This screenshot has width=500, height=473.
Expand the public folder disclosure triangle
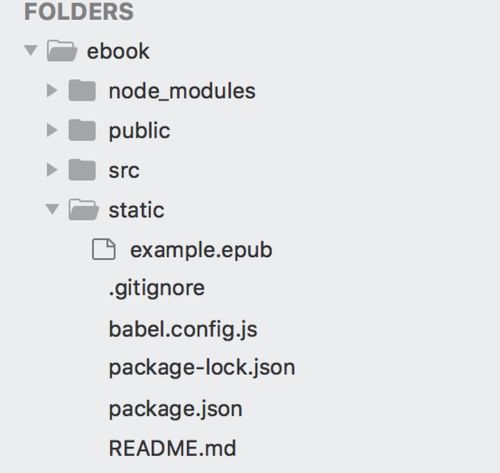(52, 130)
